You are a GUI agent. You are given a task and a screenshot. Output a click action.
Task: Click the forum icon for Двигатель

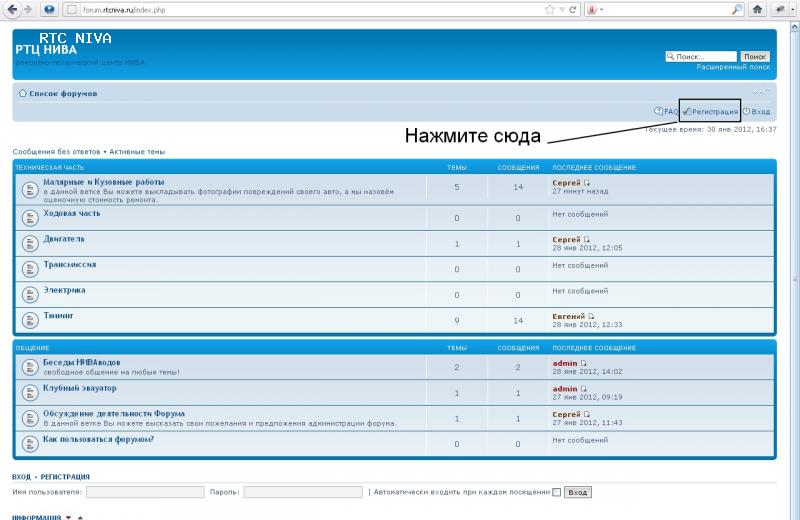(x=30, y=243)
